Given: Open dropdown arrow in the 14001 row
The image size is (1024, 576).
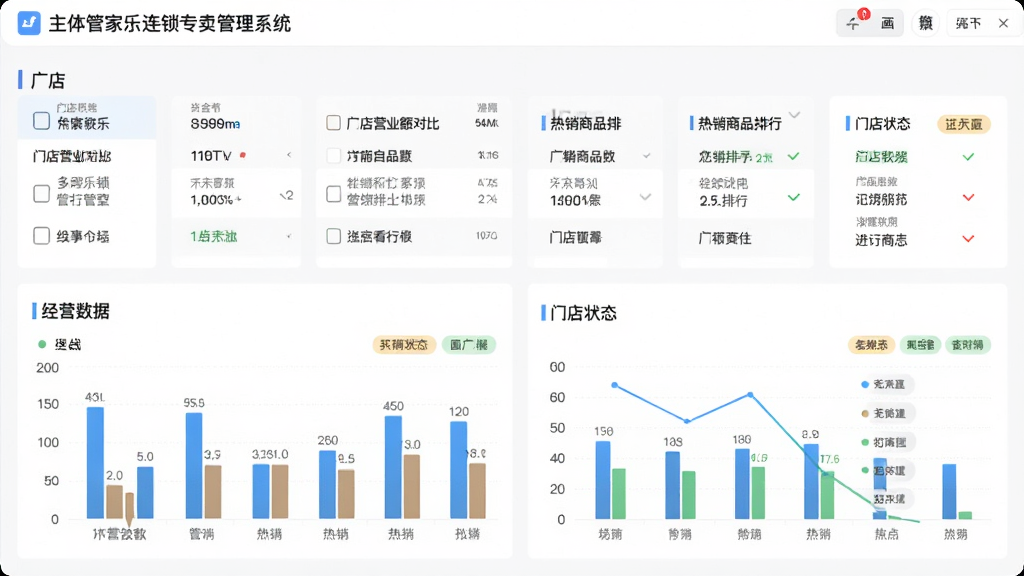Looking at the screenshot, I should pos(645,197).
